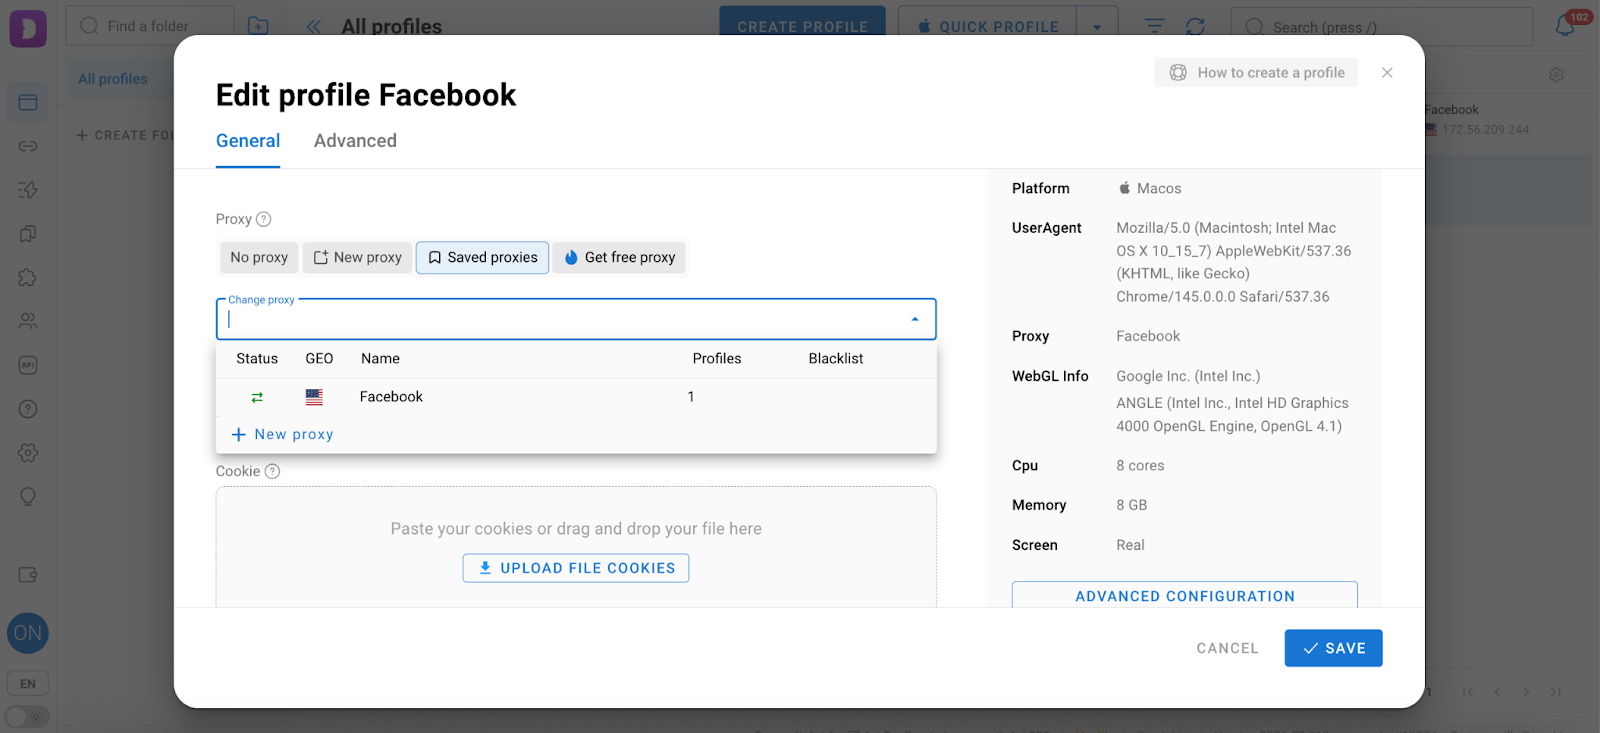Switch to the General tab
1600x733 pixels.
248,141
